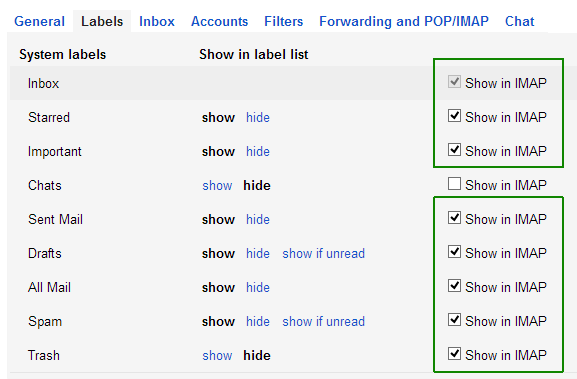The height and width of the screenshot is (379, 577).
Task: Open Forwarding and POP/IMAP tab
Action: 404,21
